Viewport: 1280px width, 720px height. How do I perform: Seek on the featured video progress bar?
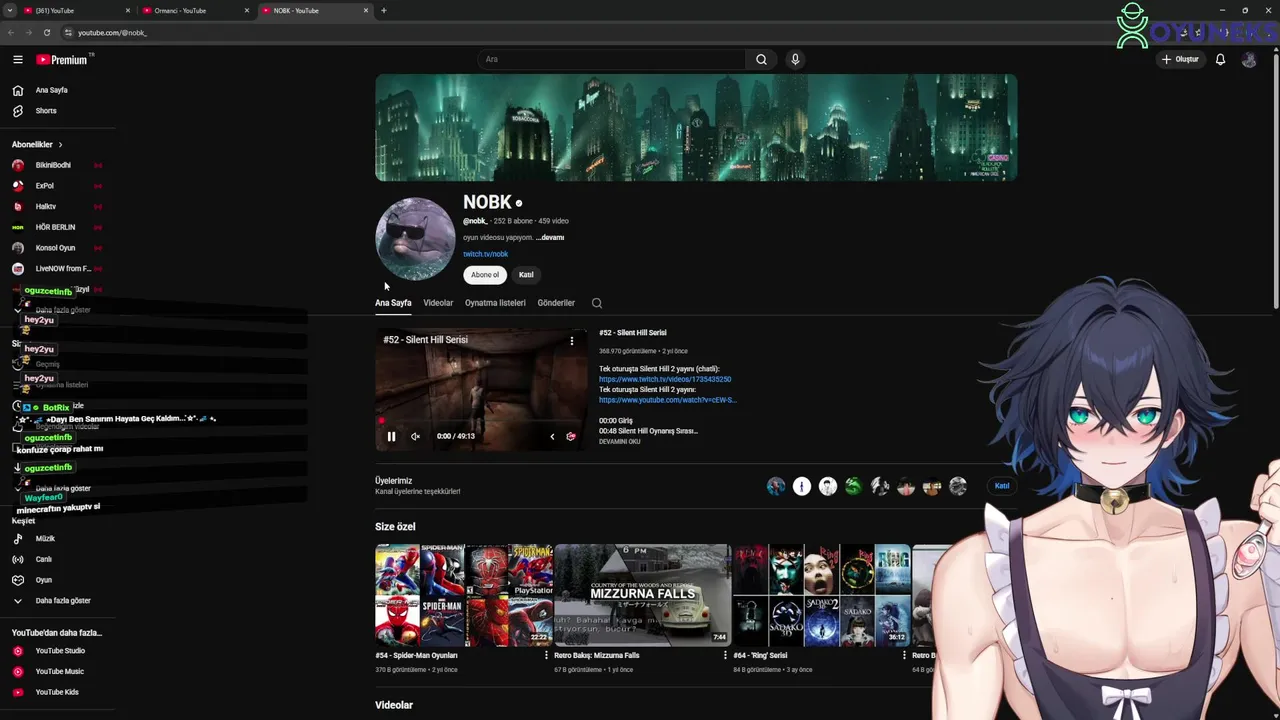click(x=481, y=421)
